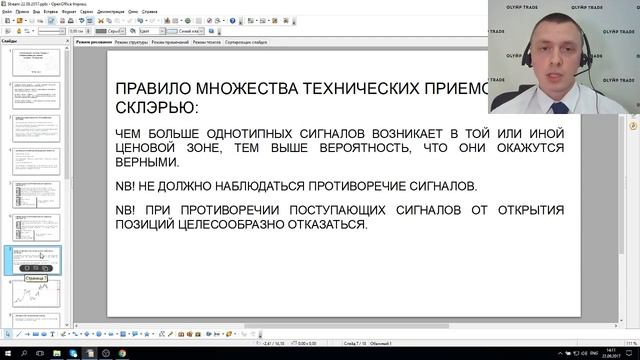Image resolution: width=640 pixels, height=360 pixels.
Task: Click the horizontal scrollbar below the slide
Action: click(346, 326)
